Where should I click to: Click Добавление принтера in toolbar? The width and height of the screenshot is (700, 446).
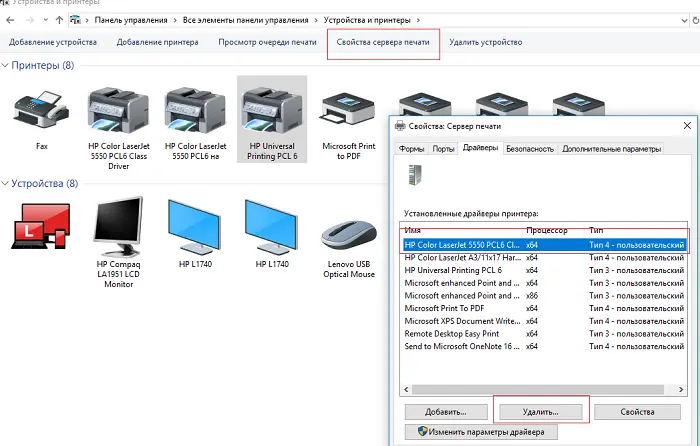tap(157, 42)
